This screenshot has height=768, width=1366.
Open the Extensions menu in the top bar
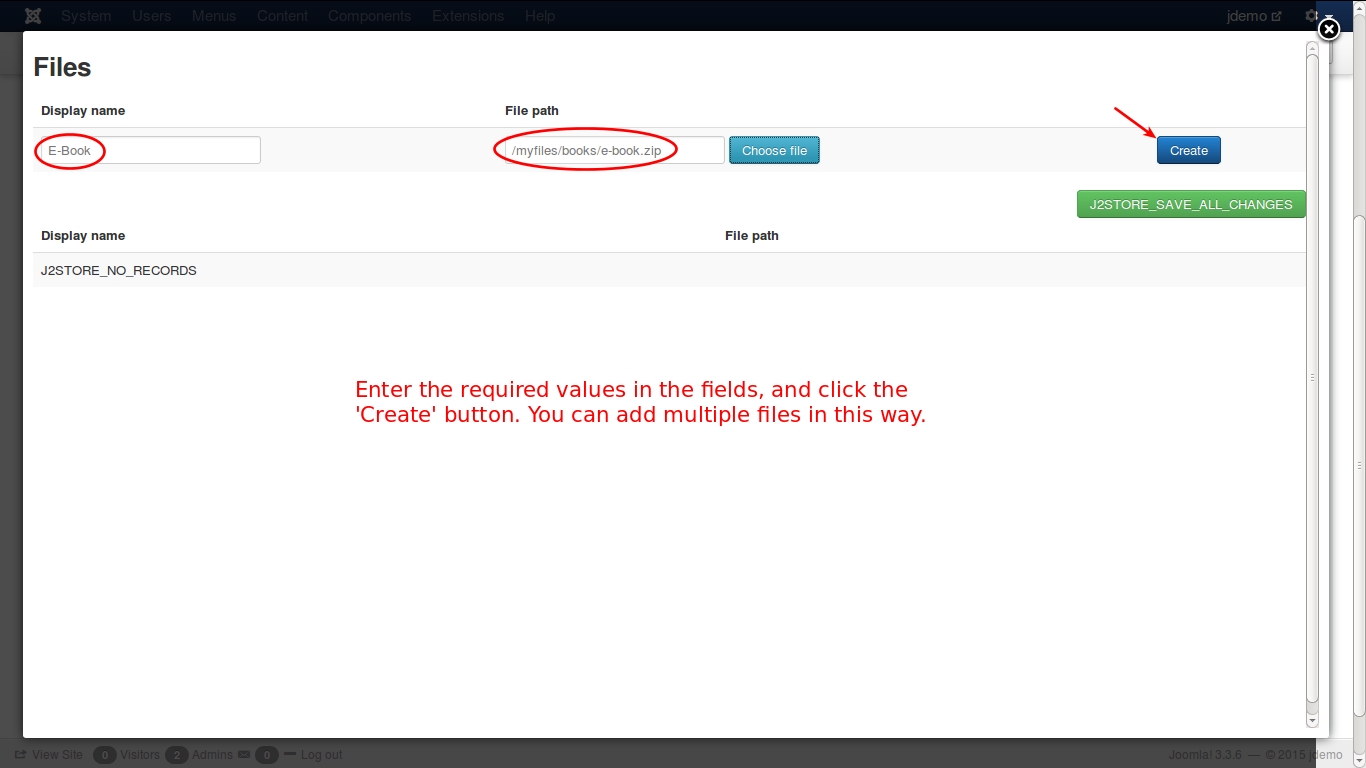click(x=468, y=16)
